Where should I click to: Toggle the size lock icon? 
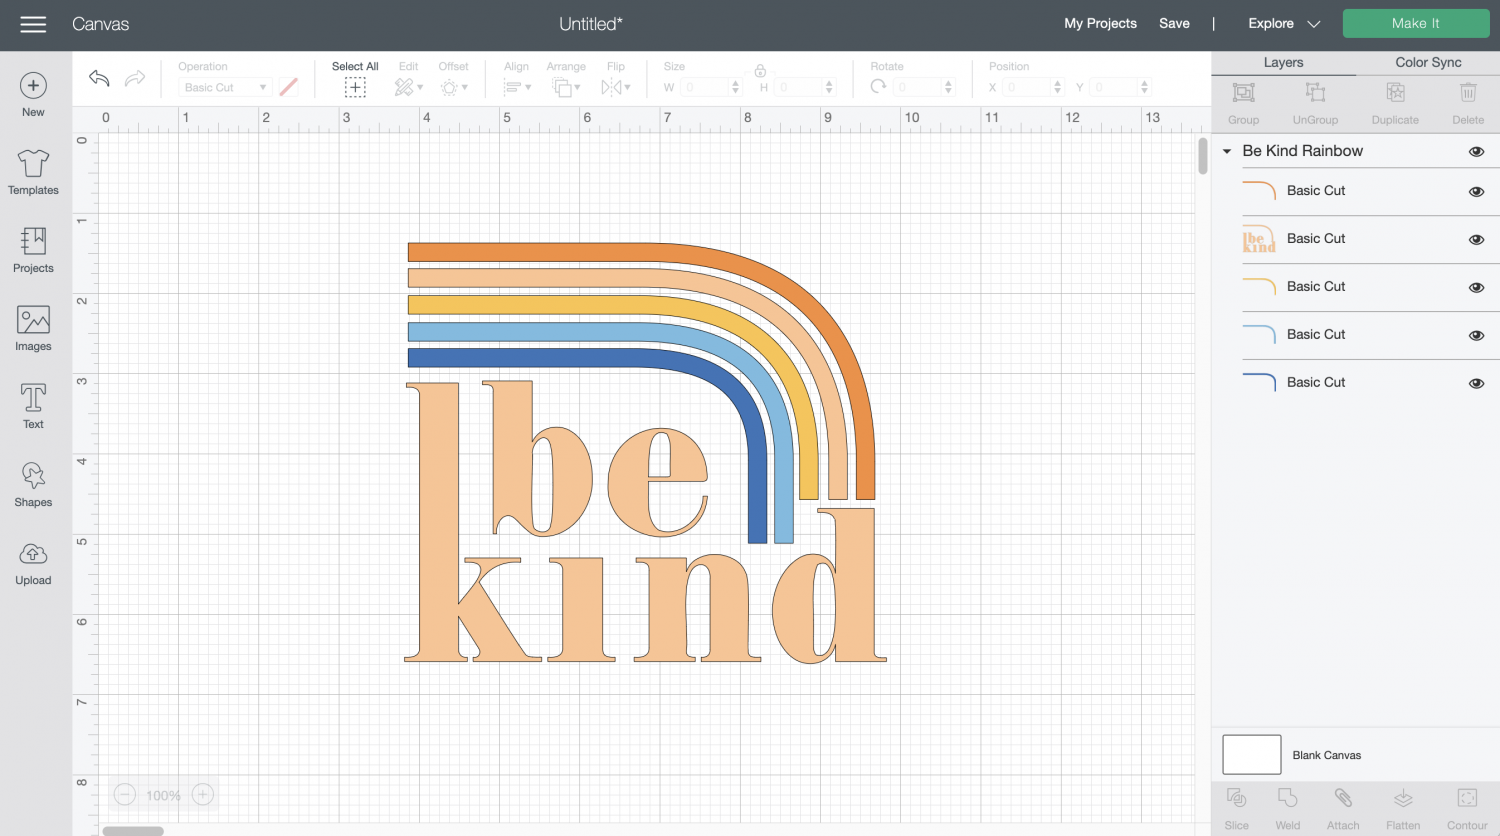760,70
